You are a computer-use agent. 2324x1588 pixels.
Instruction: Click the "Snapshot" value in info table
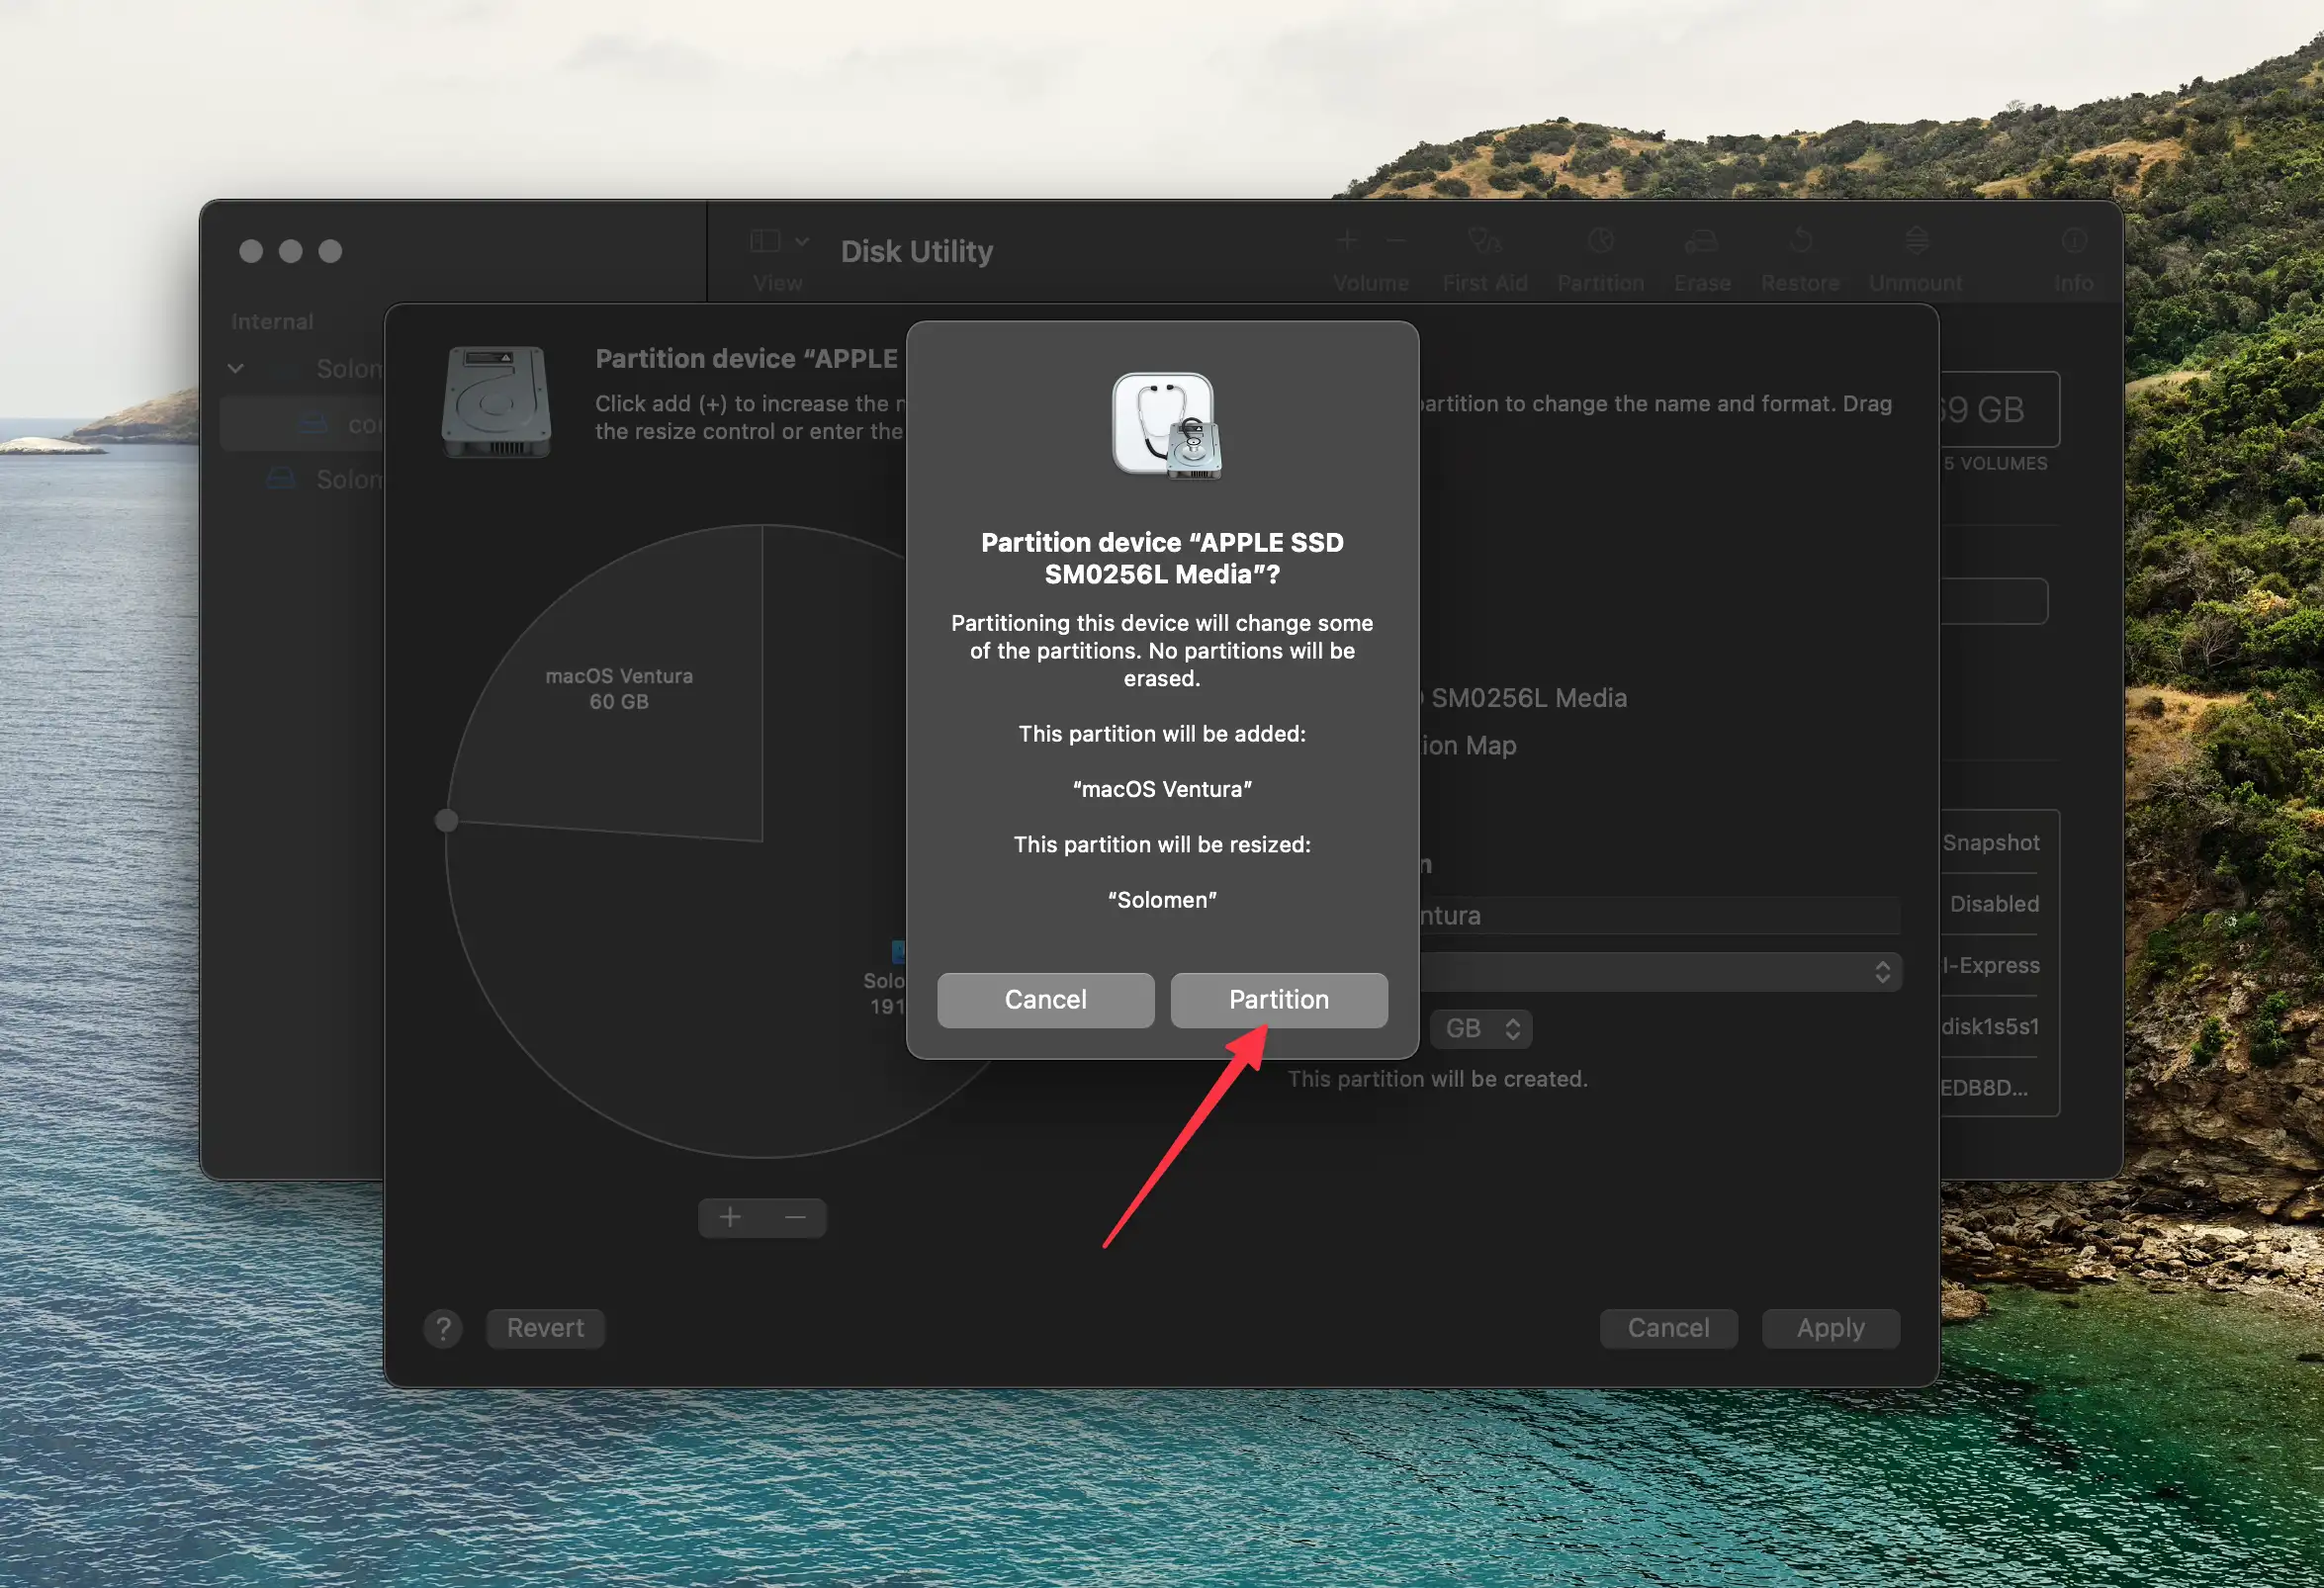pos(1990,843)
